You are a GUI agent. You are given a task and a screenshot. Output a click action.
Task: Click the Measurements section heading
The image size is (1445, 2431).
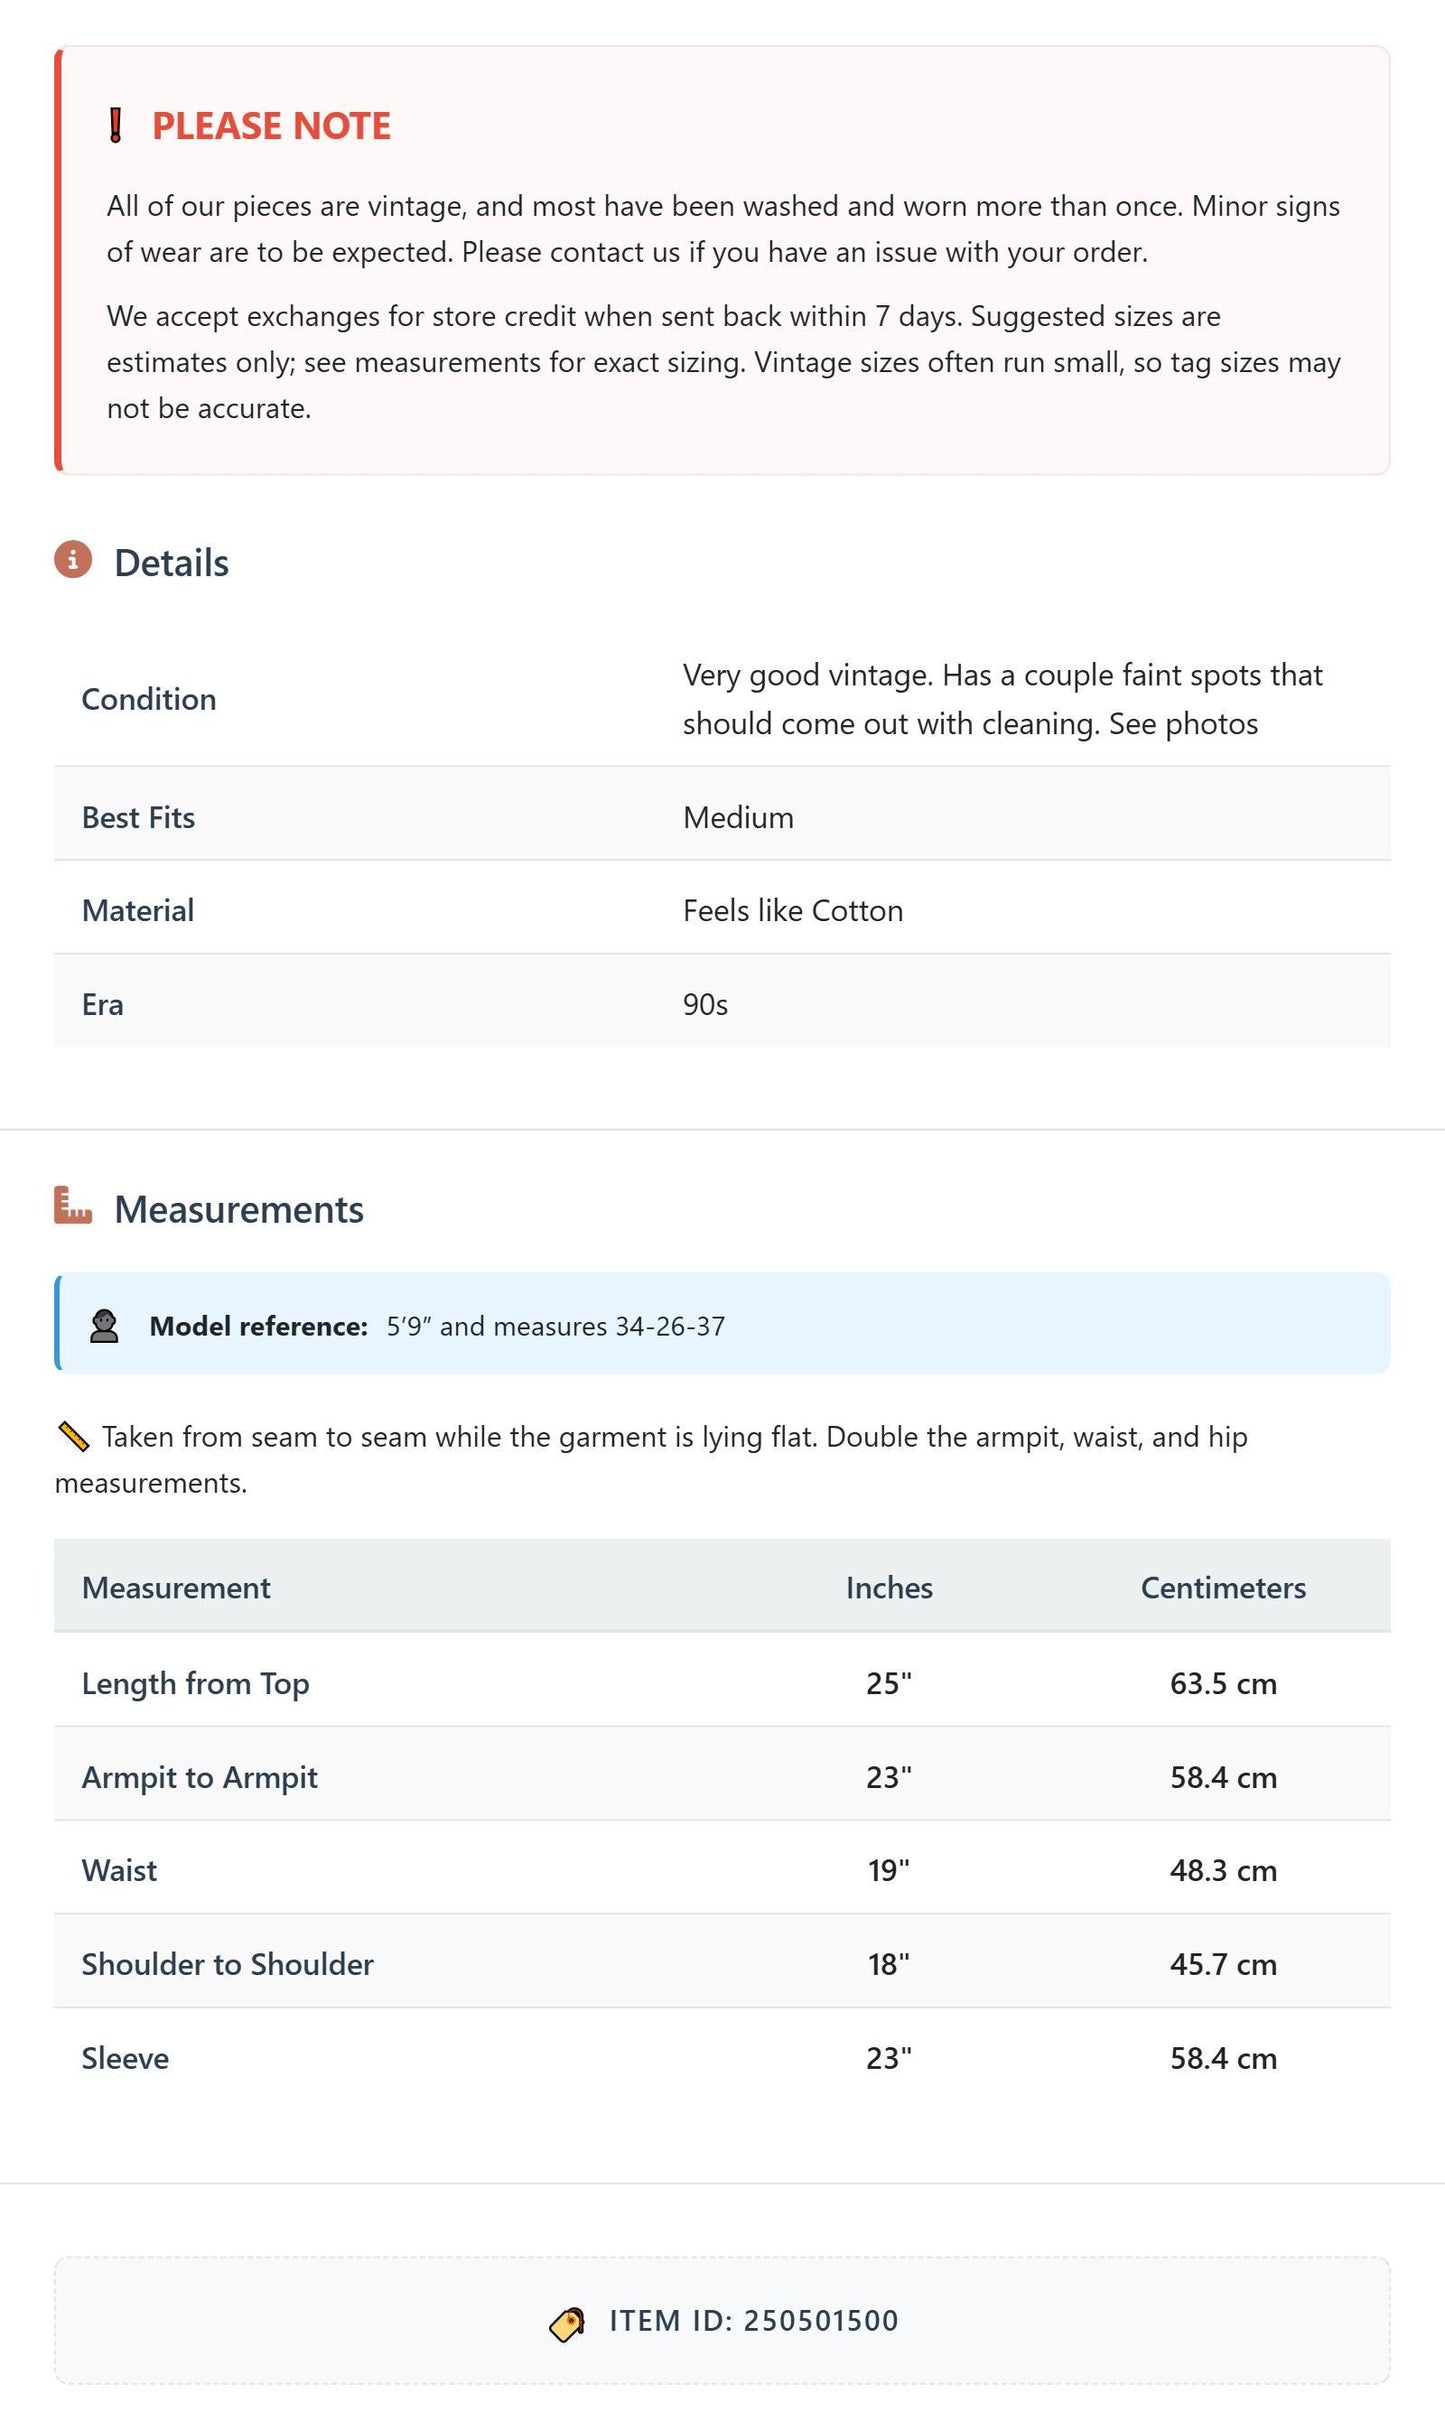pyautogui.click(x=239, y=1209)
